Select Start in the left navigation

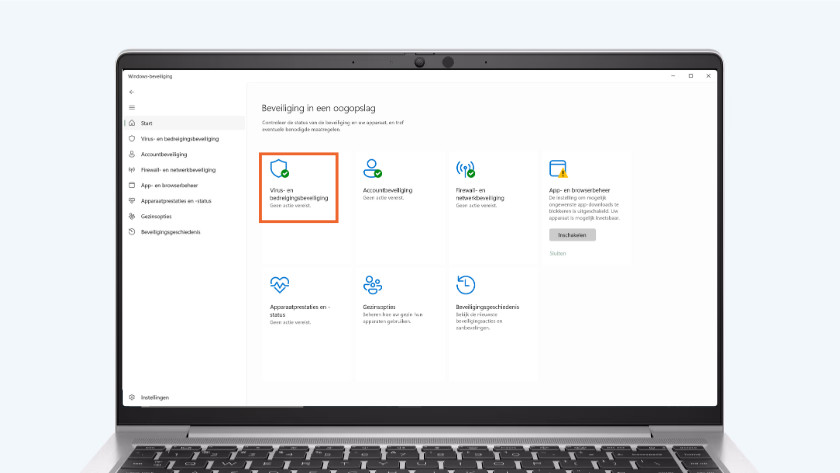pos(147,123)
